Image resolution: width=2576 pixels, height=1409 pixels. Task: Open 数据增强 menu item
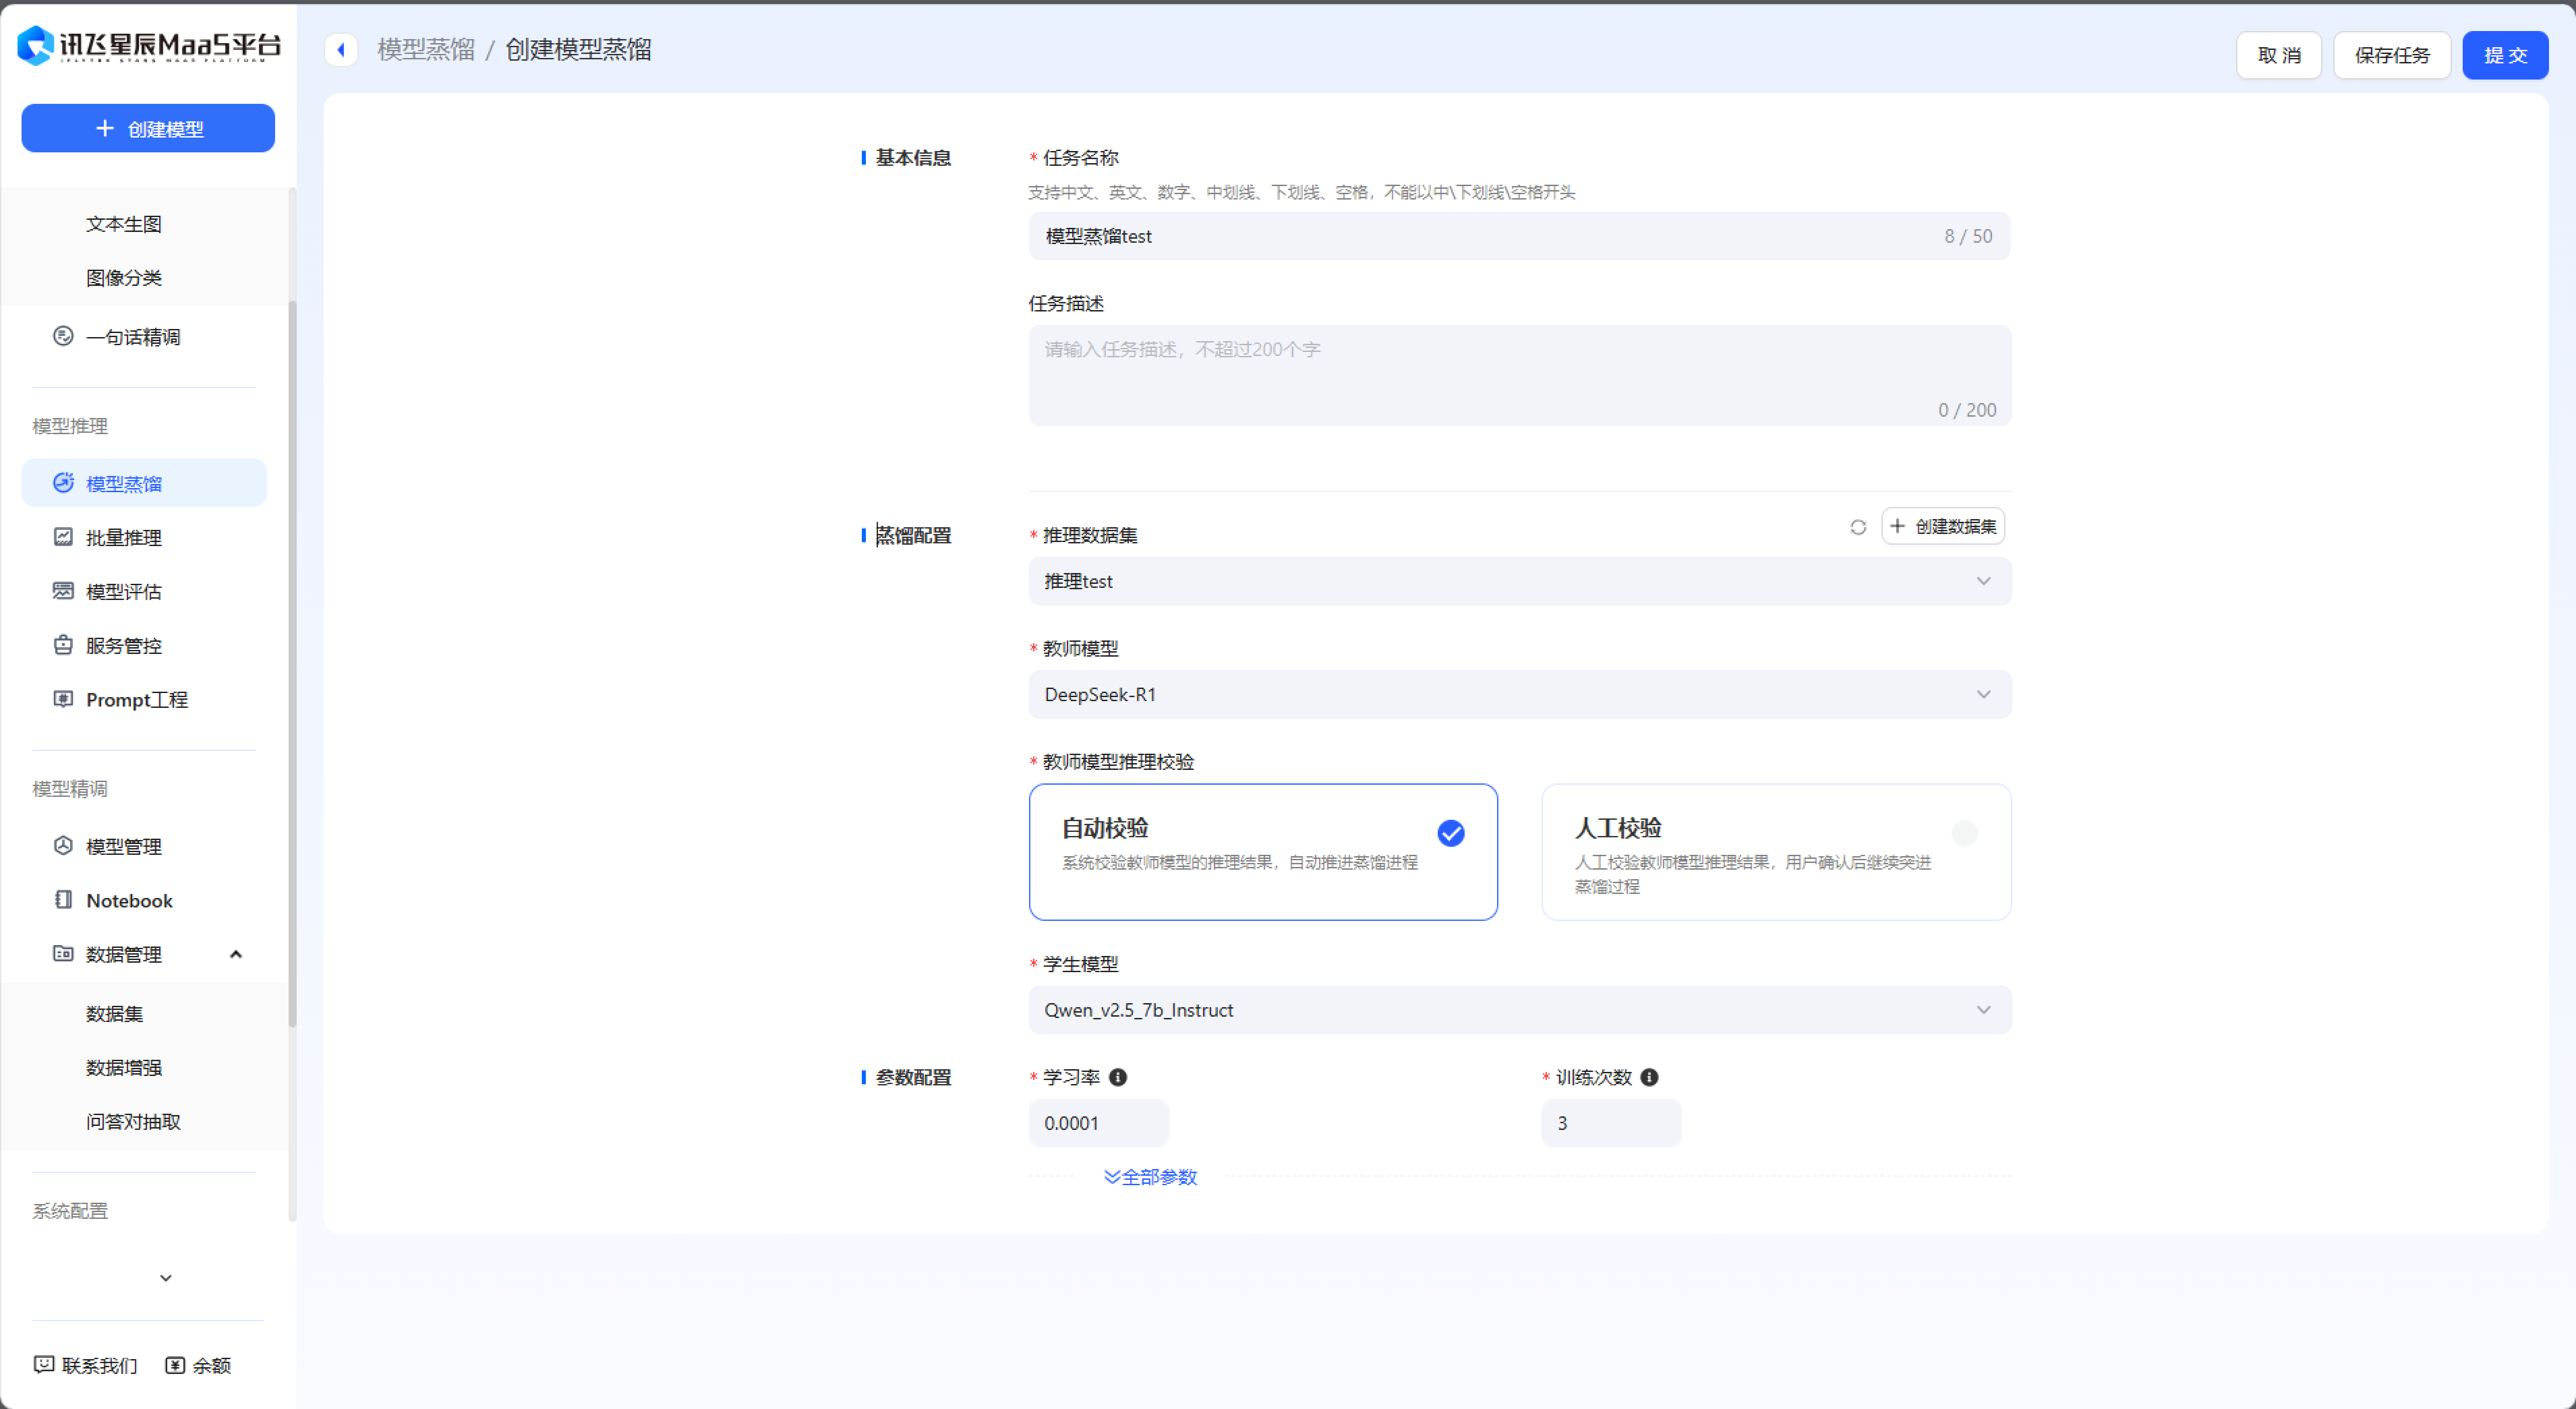[124, 1068]
